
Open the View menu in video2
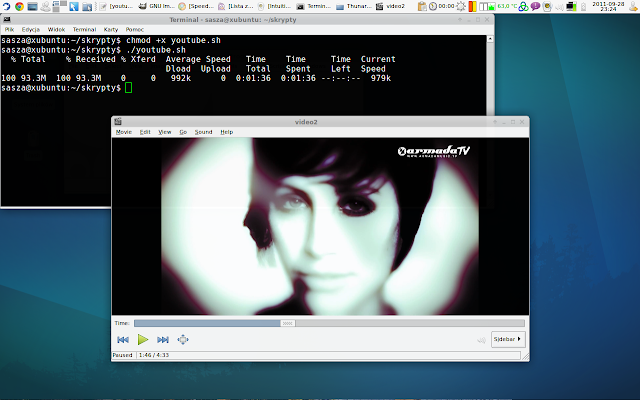(165, 132)
